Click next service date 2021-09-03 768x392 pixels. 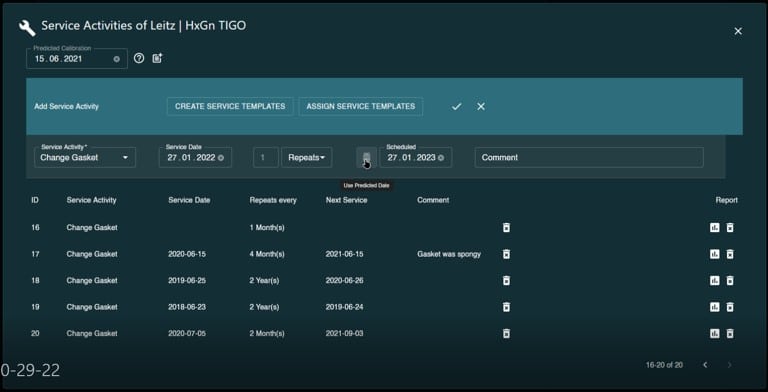click(x=344, y=333)
